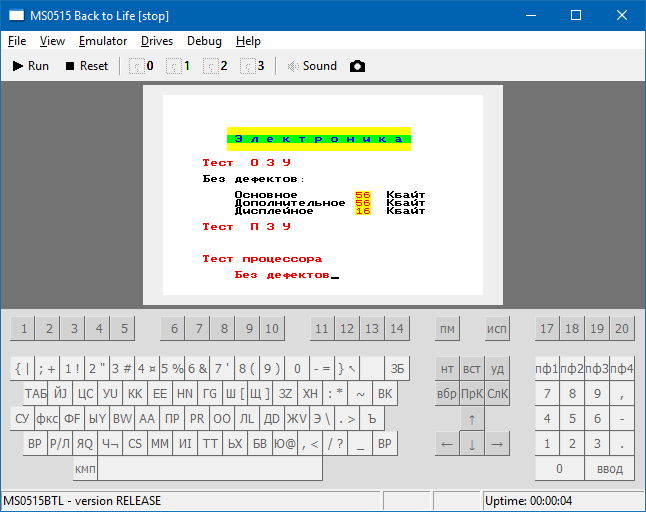Click function key 14 on virtual keyboard
Screen dimensions: 646x512
pos(397,328)
